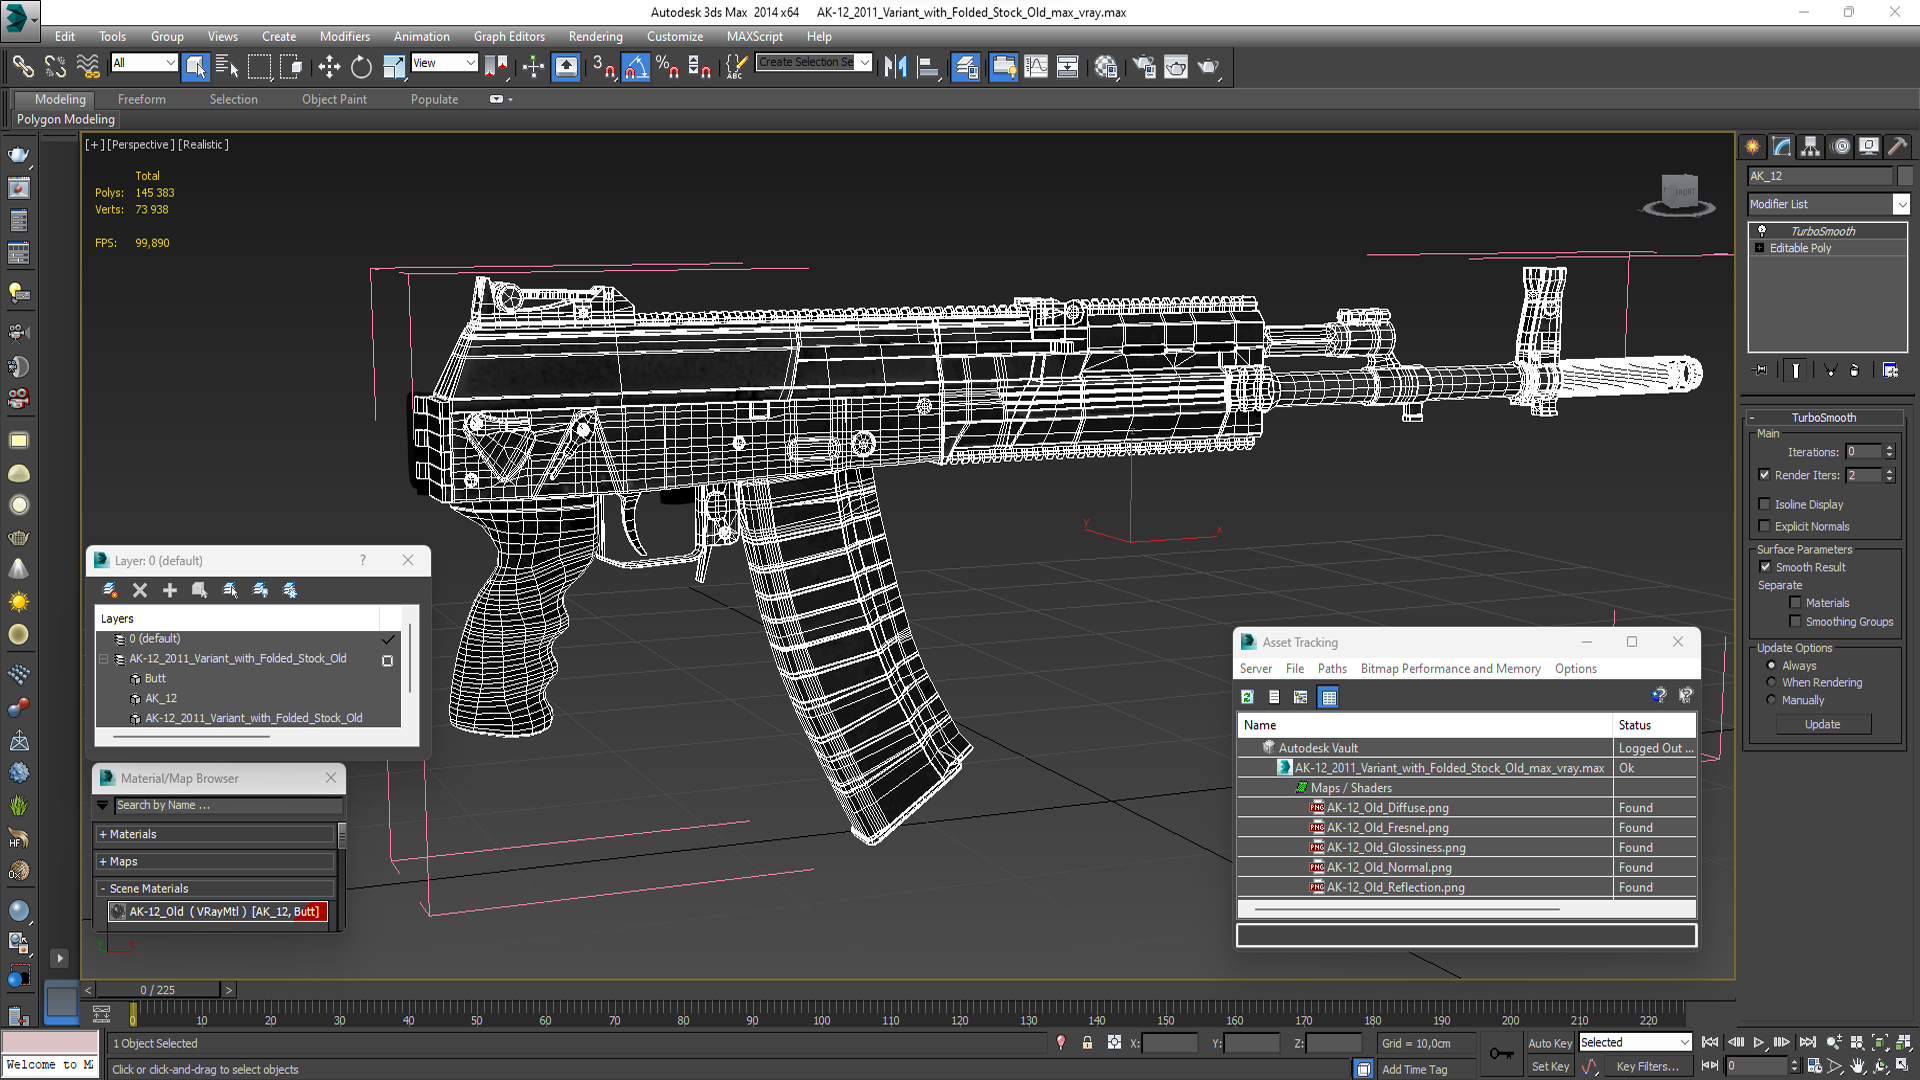This screenshot has width=1920, height=1080.
Task: Enable Separate by Smoothing Groups checkbox
Action: tap(1795, 622)
